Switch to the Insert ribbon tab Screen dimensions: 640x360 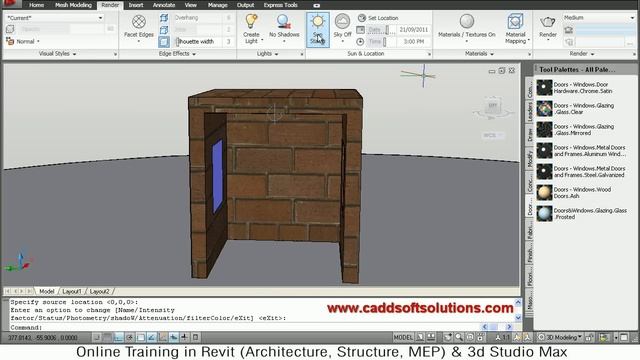point(136,5)
